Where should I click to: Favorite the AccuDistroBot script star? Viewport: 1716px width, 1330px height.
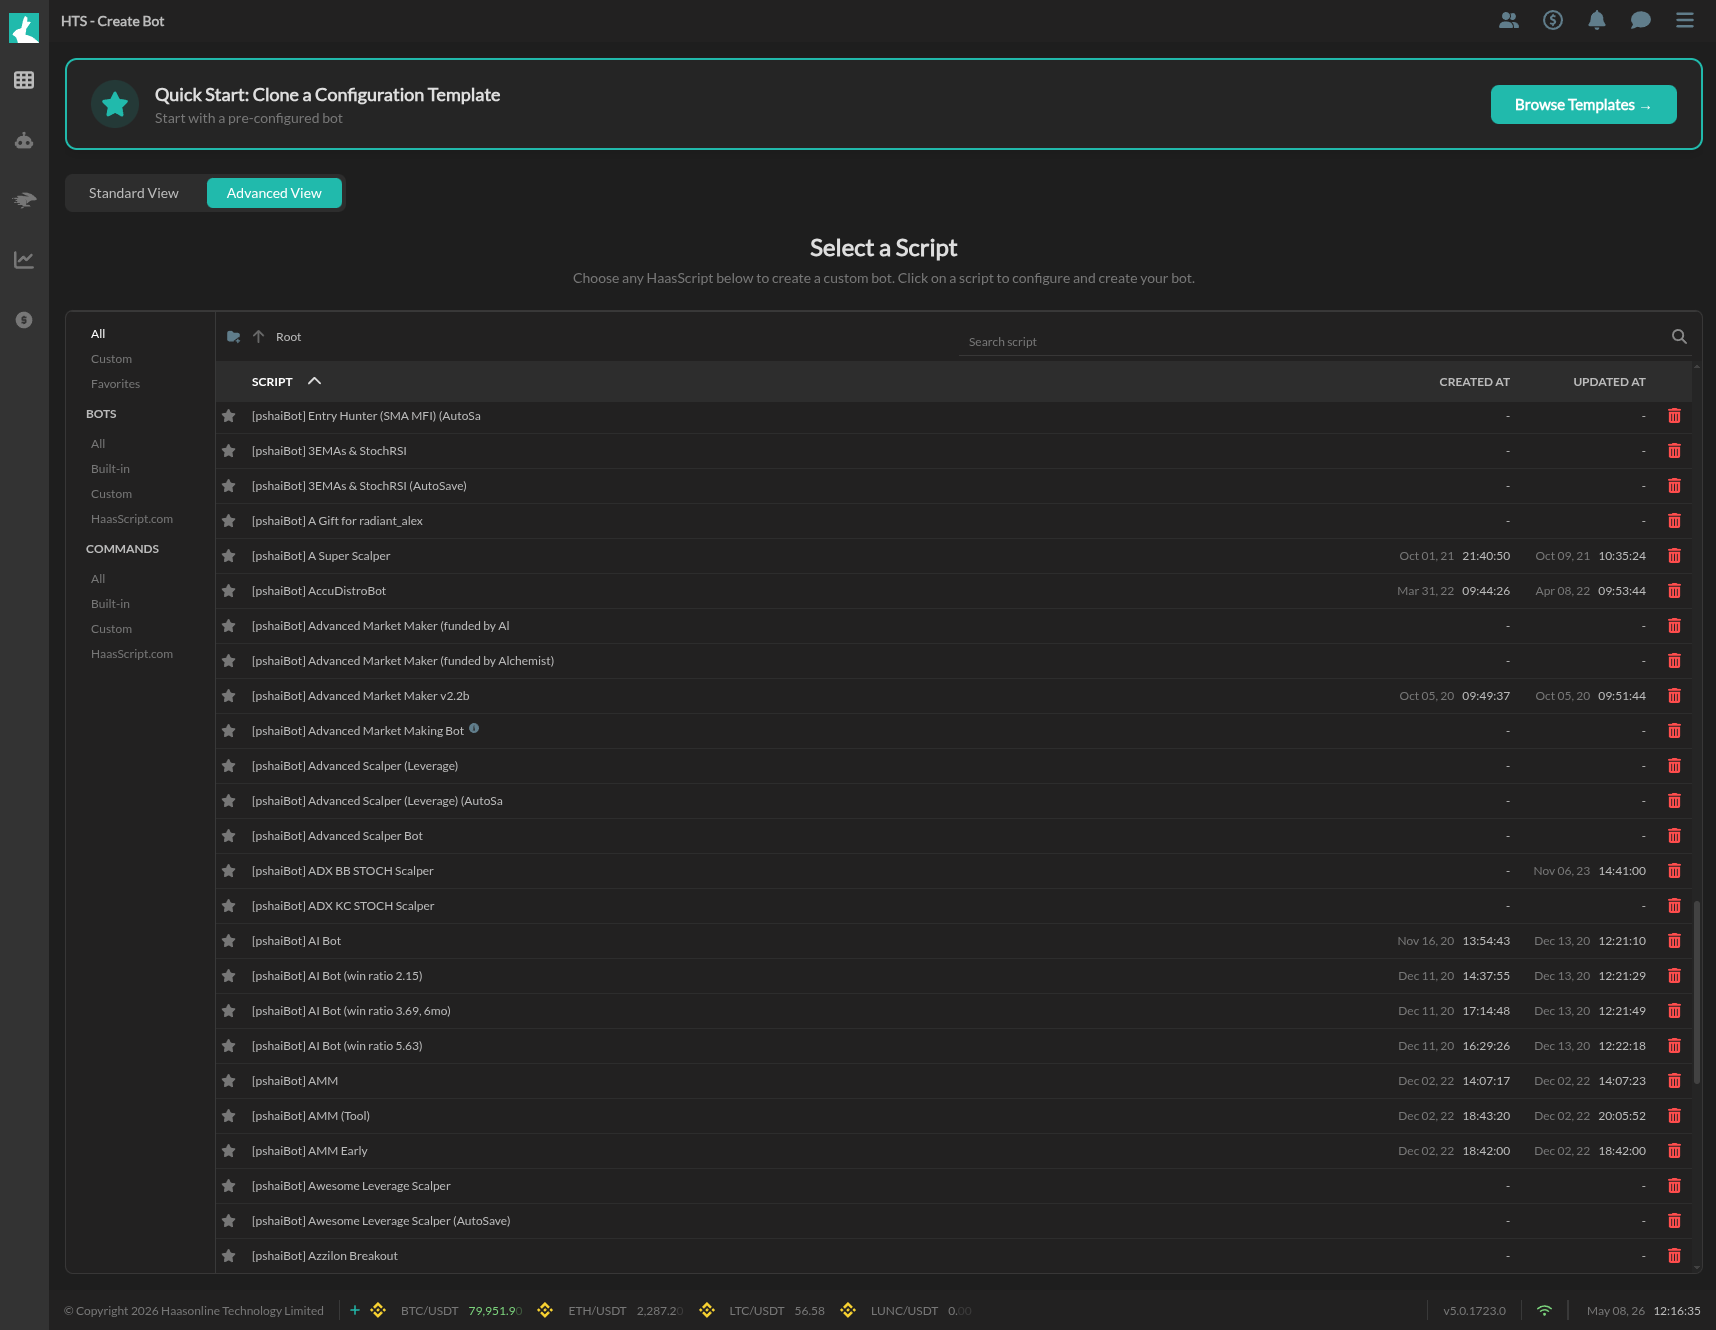point(229,591)
